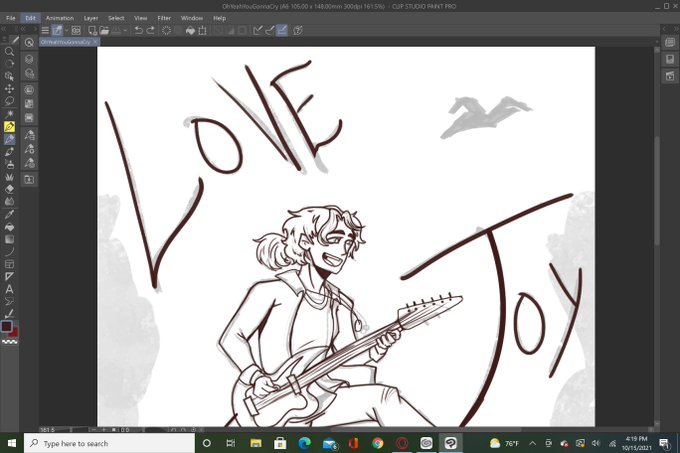
Task: Select the Brush tool
Action: click(x=9, y=152)
